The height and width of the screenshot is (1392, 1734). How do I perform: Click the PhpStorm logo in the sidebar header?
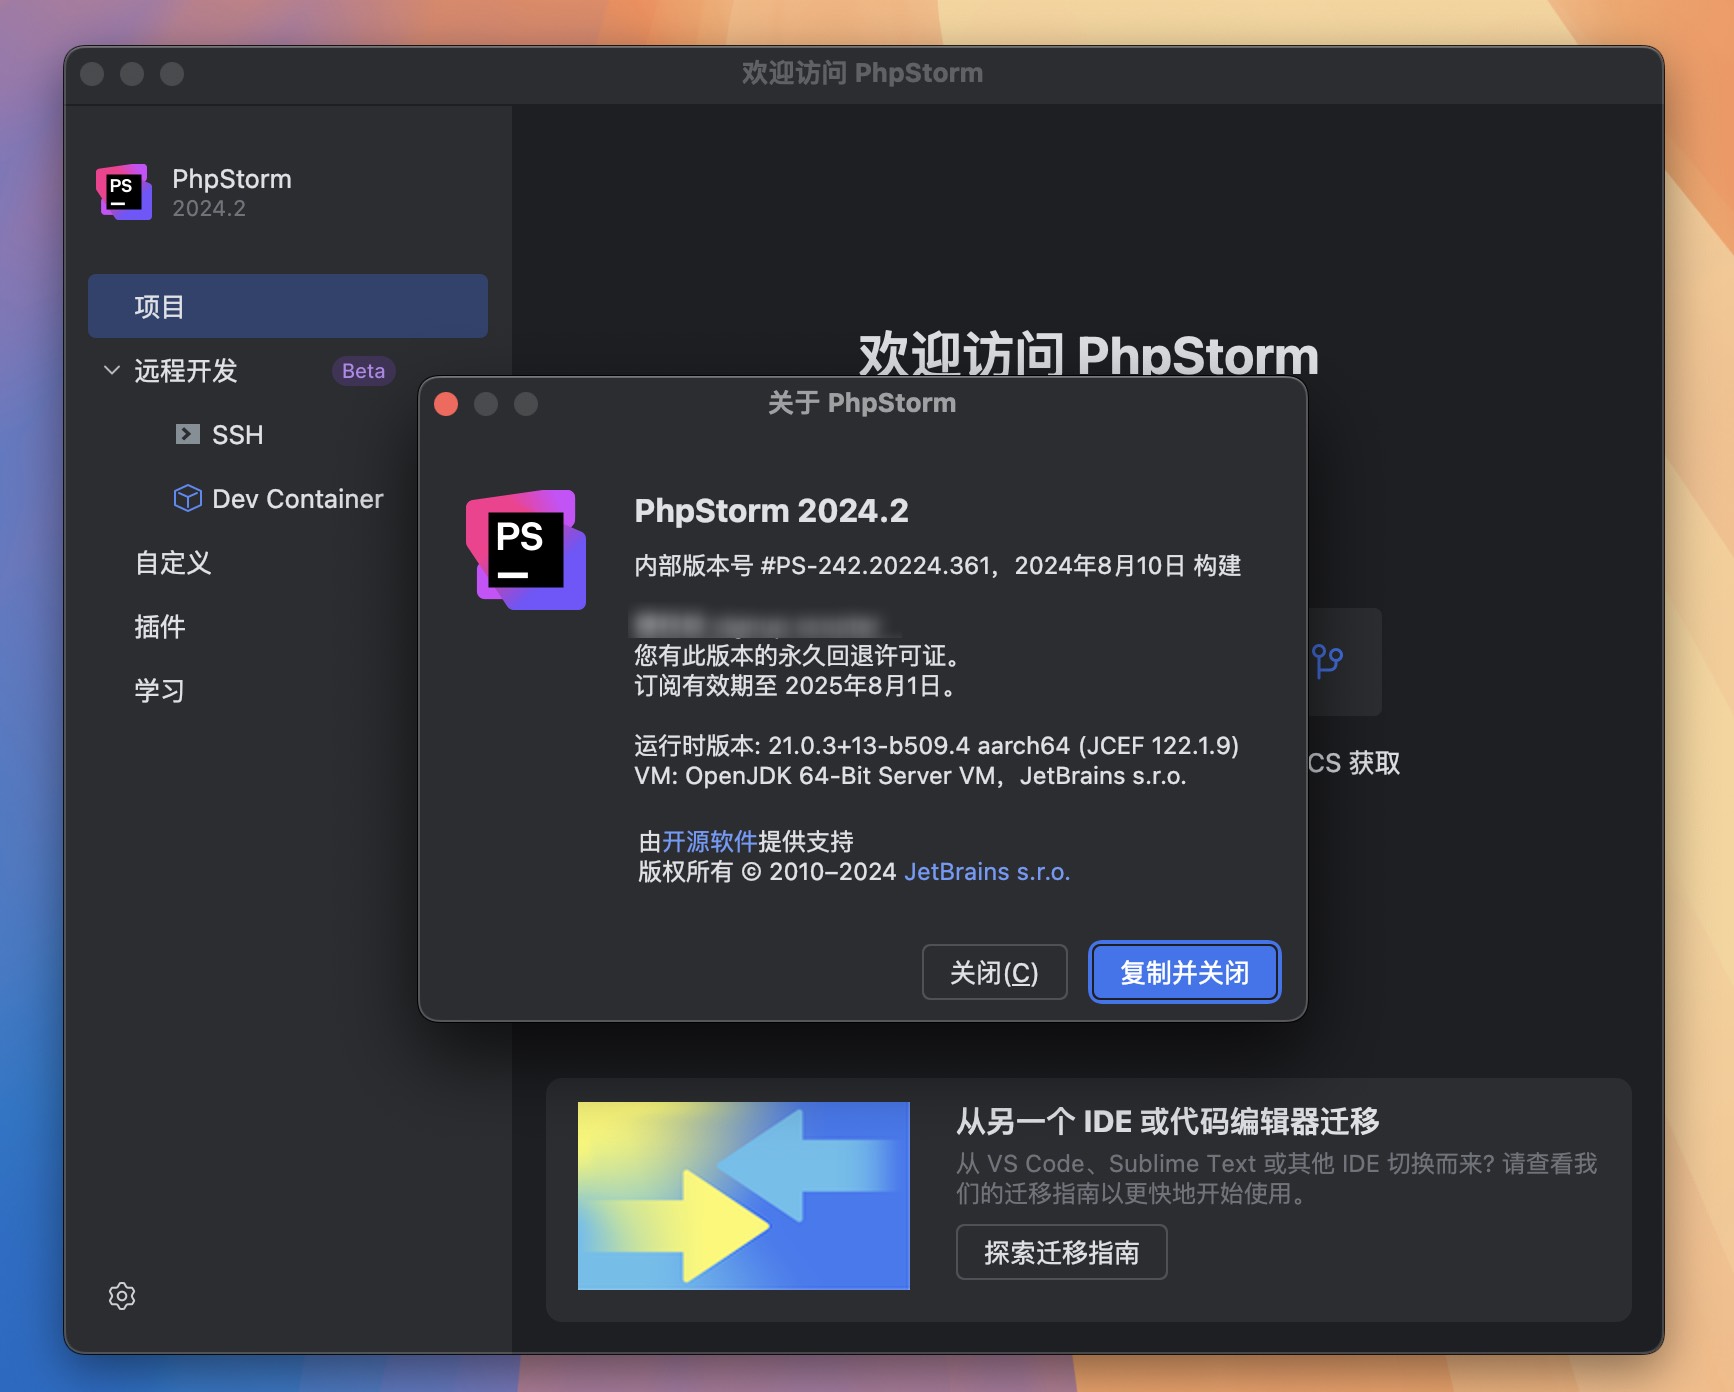pyautogui.click(x=124, y=192)
